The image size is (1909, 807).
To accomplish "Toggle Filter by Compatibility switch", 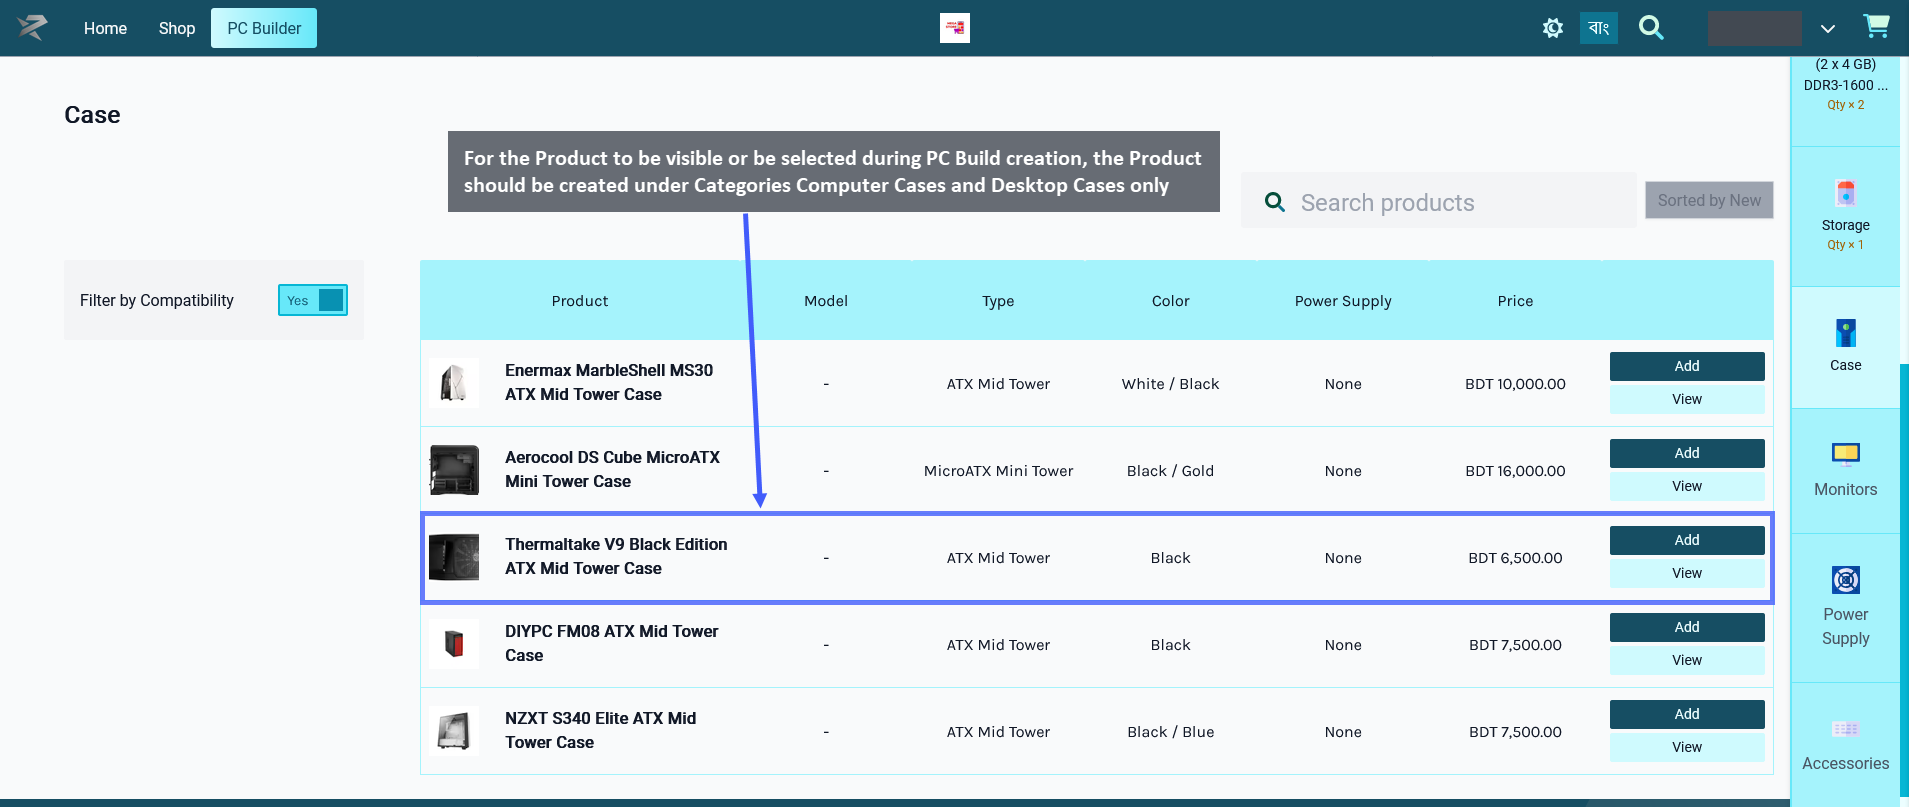I will point(313,300).
